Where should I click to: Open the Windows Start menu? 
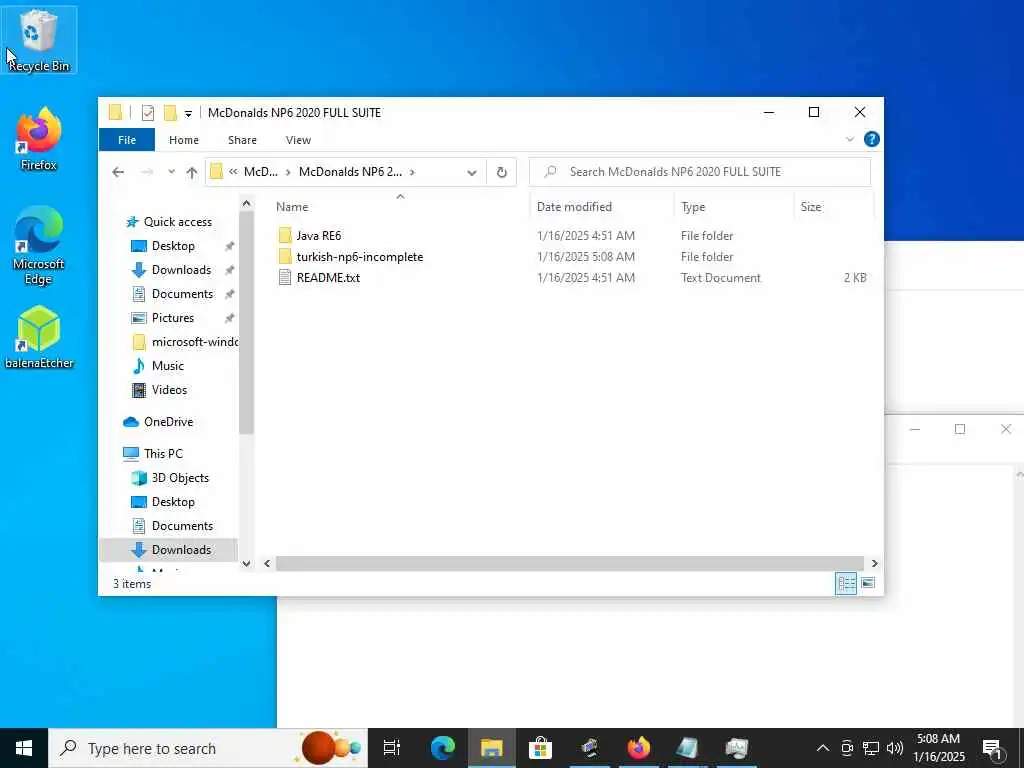pos(24,748)
